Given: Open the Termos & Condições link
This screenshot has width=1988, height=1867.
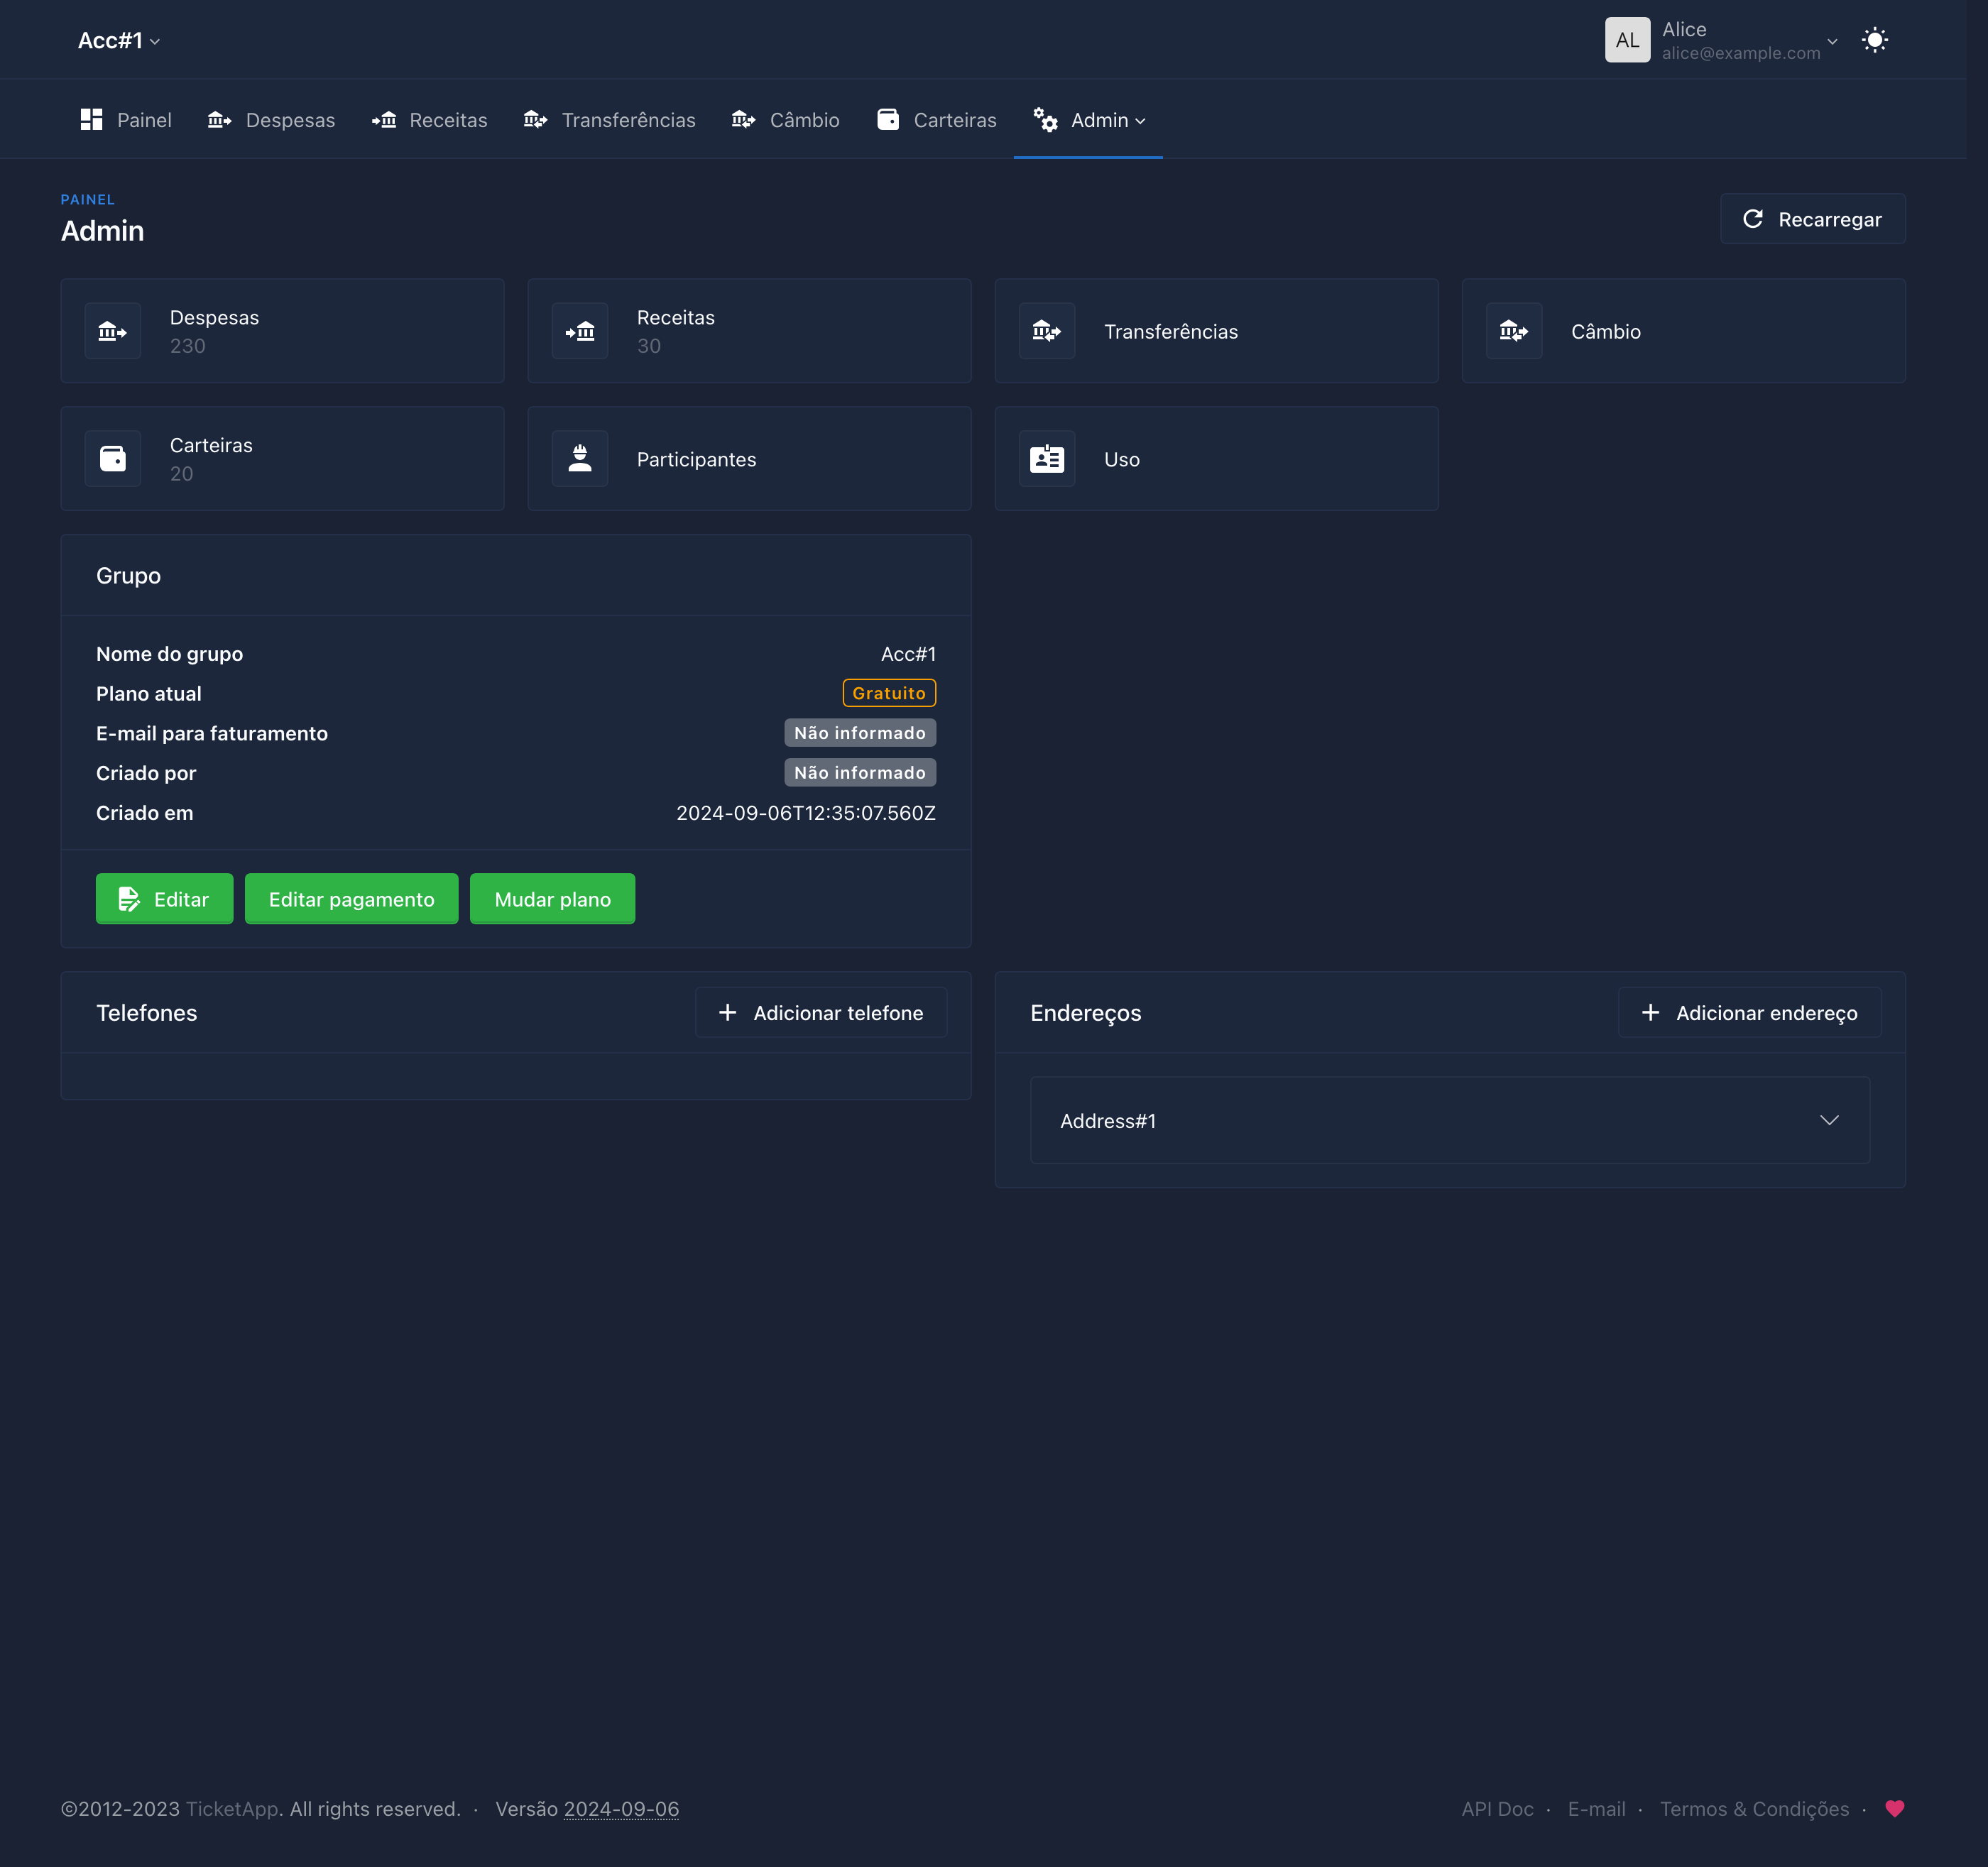Looking at the screenshot, I should coord(1754,1809).
